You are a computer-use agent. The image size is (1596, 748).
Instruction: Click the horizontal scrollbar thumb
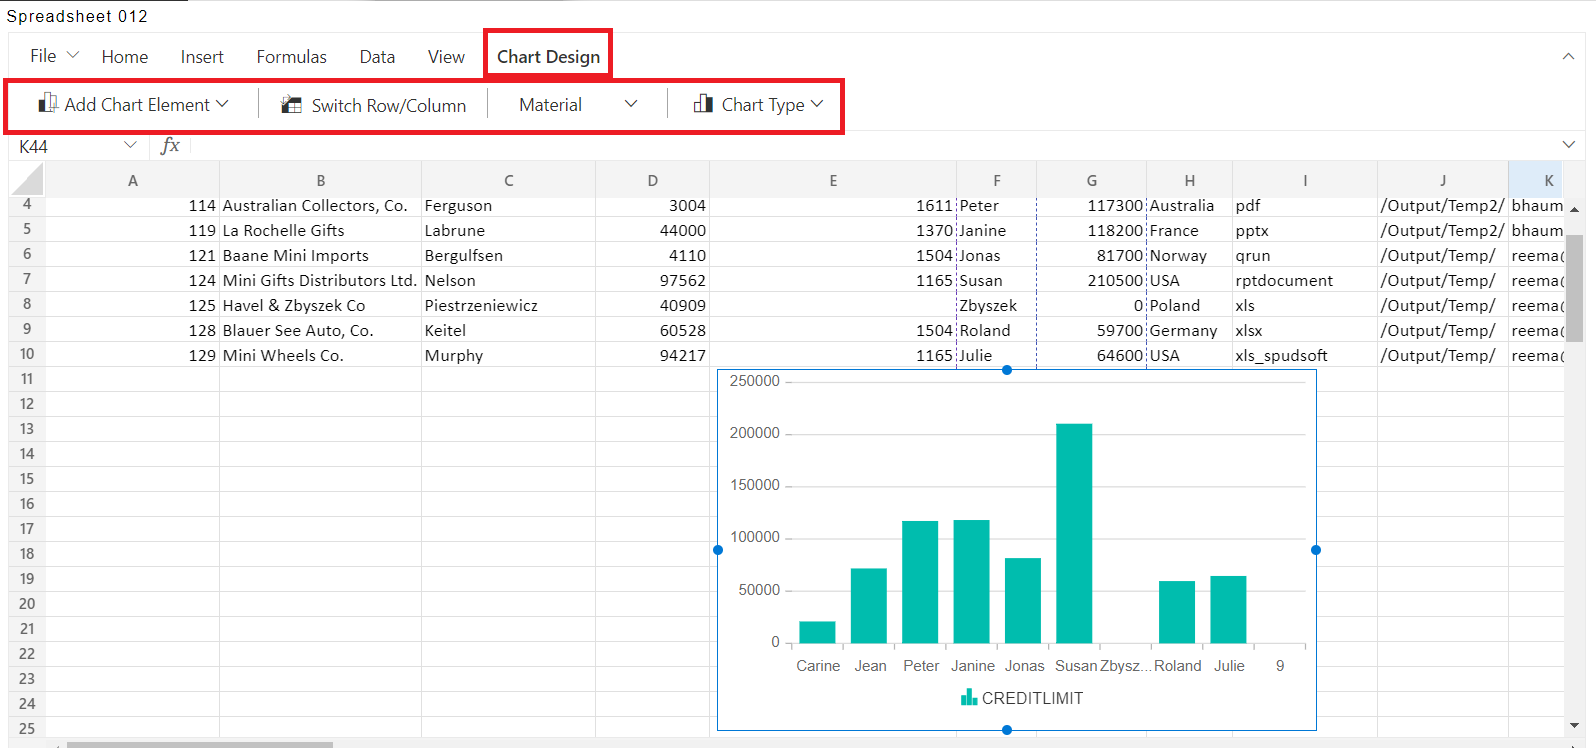(200, 744)
